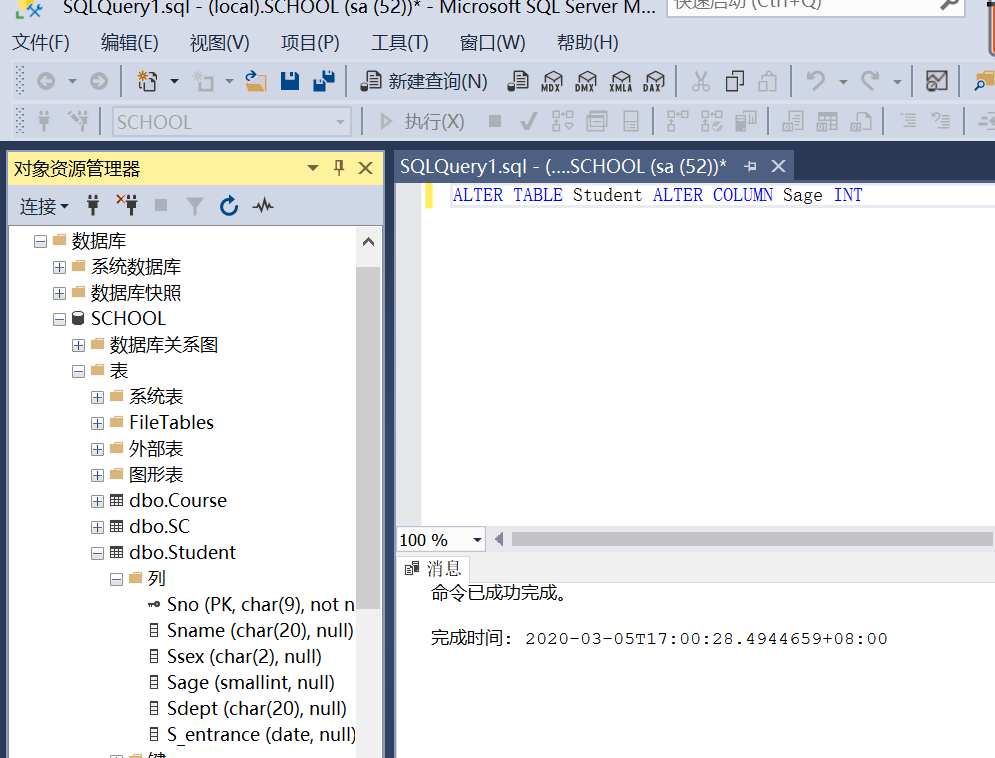This screenshot has height=758, width=995.
Task: Expand the dbo.Course table node
Action: [97, 501]
